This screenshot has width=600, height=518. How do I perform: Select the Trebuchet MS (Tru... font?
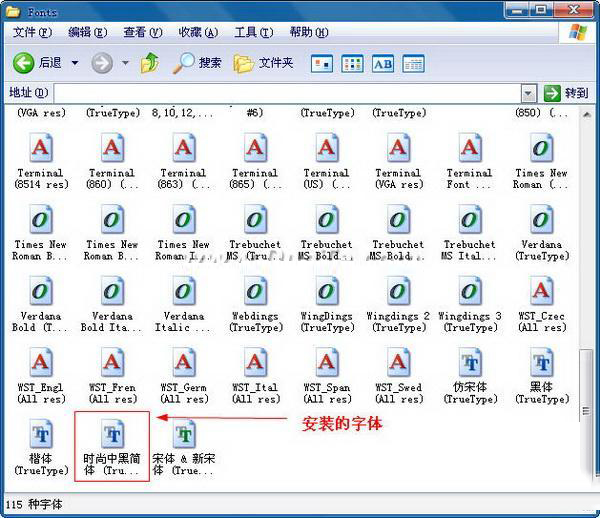pyautogui.click(x=255, y=233)
